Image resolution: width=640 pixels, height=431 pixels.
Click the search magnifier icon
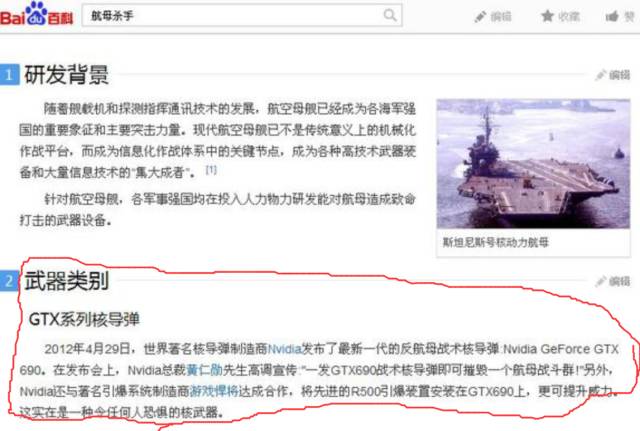390,16
